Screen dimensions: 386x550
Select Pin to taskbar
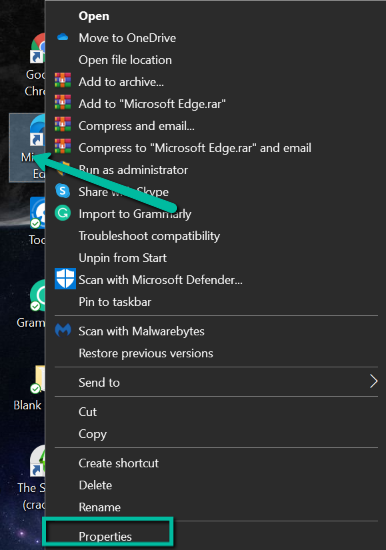[x=115, y=302]
